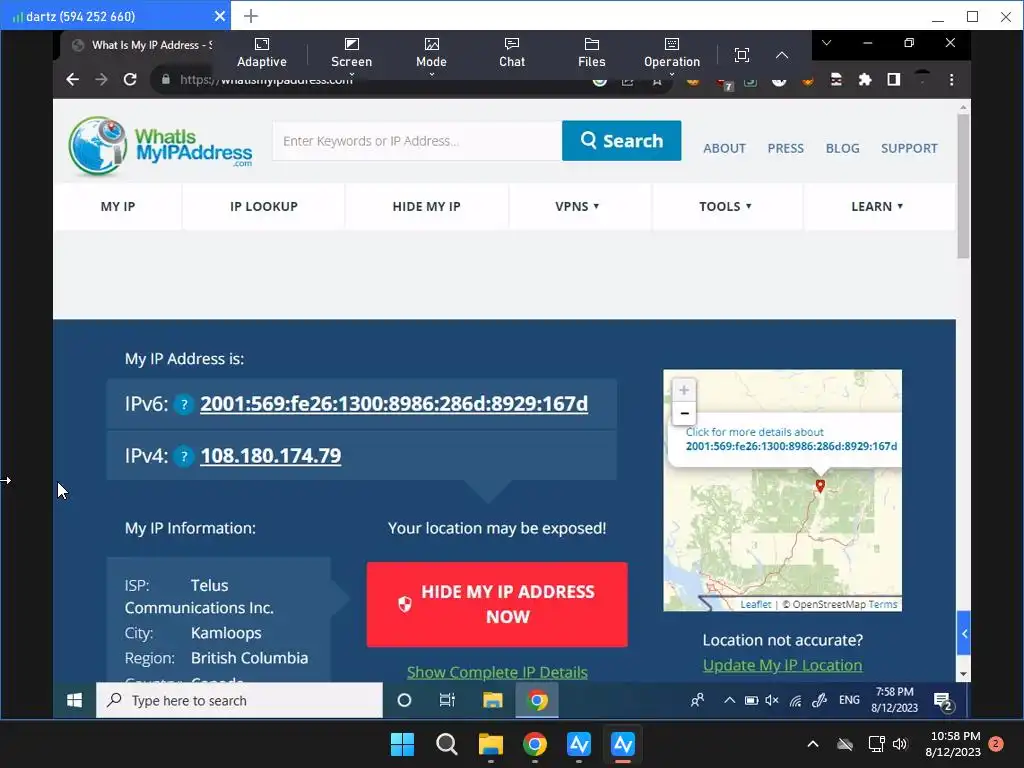Click the WhatIsMyIPAddress logo

click(161, 146)
